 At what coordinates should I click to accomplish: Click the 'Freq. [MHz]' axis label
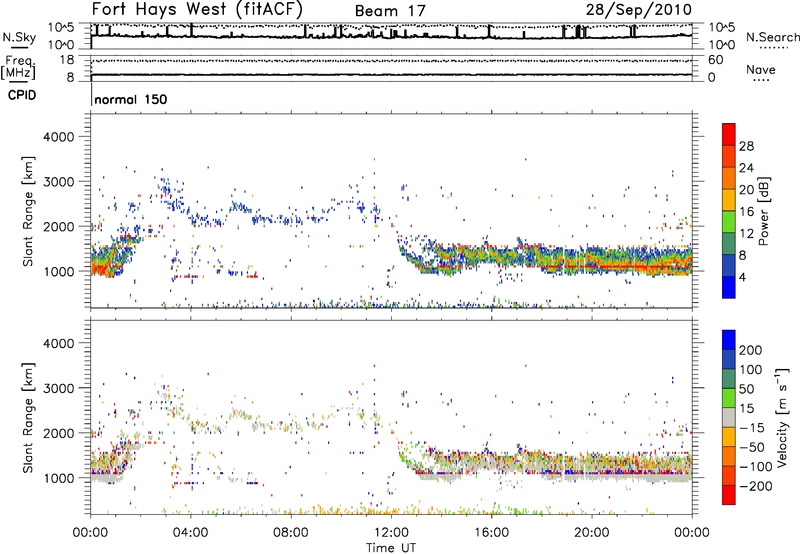18,67
